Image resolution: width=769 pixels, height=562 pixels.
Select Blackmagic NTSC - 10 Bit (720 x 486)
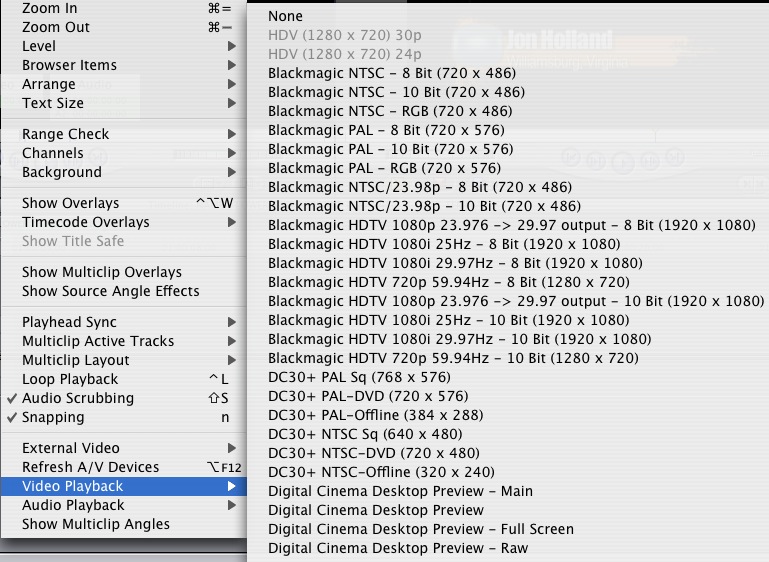coord(508,93)
